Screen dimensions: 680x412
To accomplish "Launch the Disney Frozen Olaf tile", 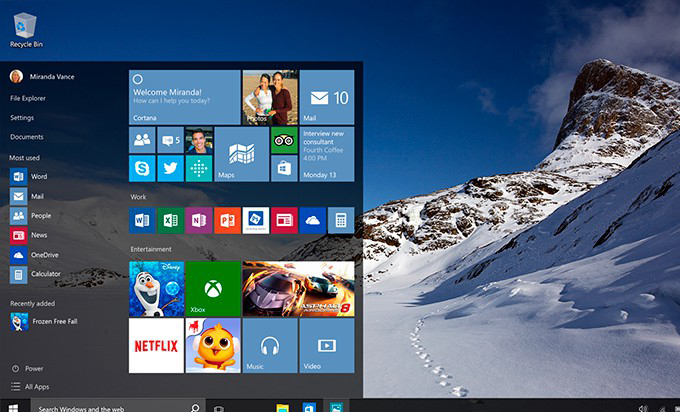I will click(156, 289).
